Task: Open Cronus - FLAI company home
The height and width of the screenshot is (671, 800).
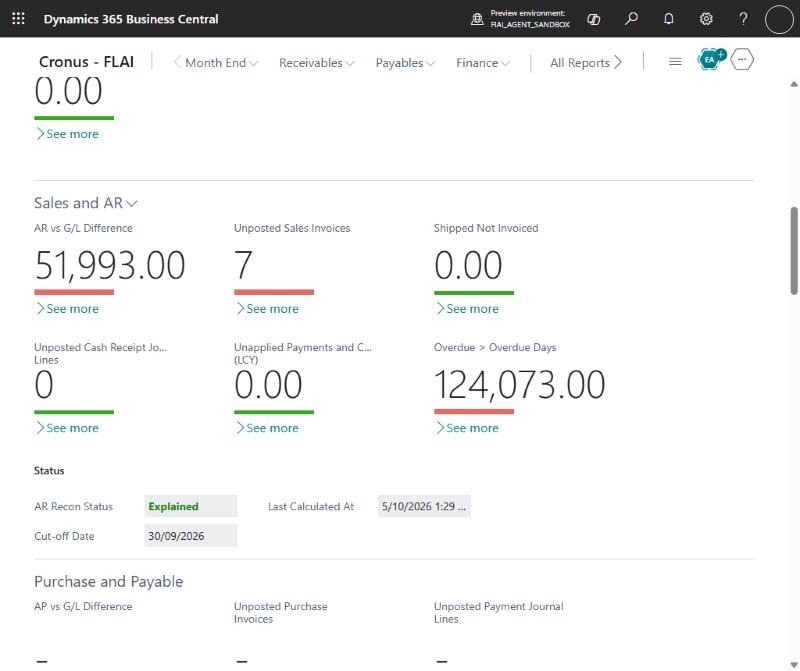Action: (86, 62)
